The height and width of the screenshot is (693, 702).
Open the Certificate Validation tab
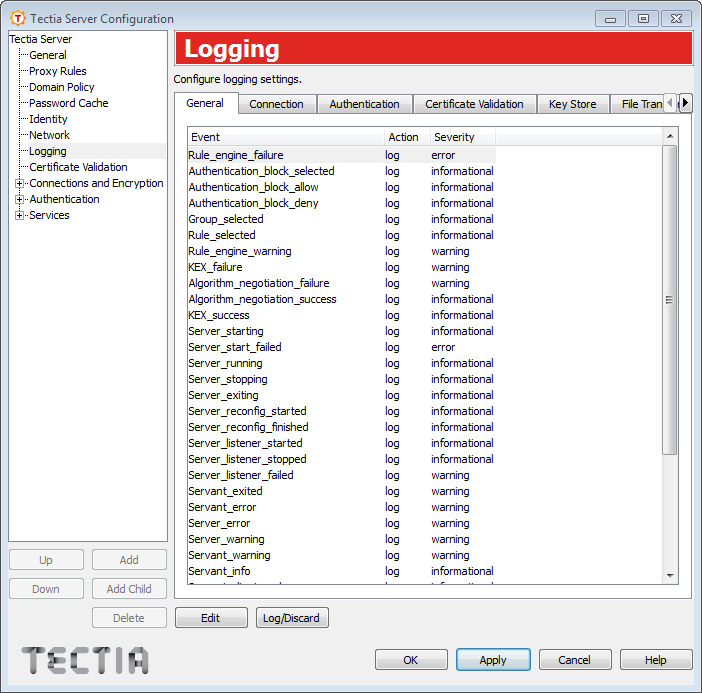[x=474, y=104]
